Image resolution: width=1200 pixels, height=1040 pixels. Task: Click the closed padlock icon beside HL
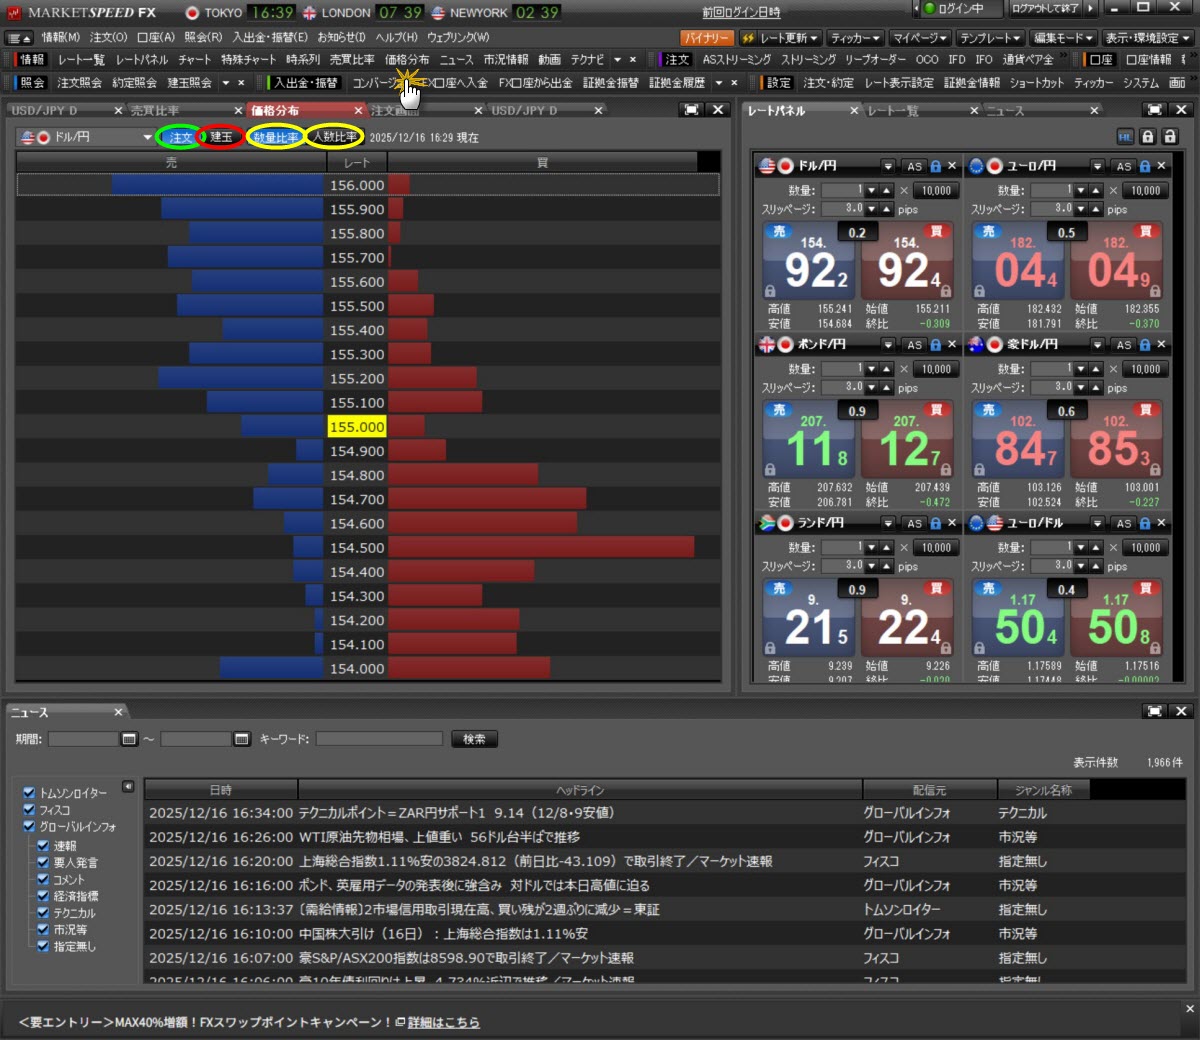[x=1148, y=137]
